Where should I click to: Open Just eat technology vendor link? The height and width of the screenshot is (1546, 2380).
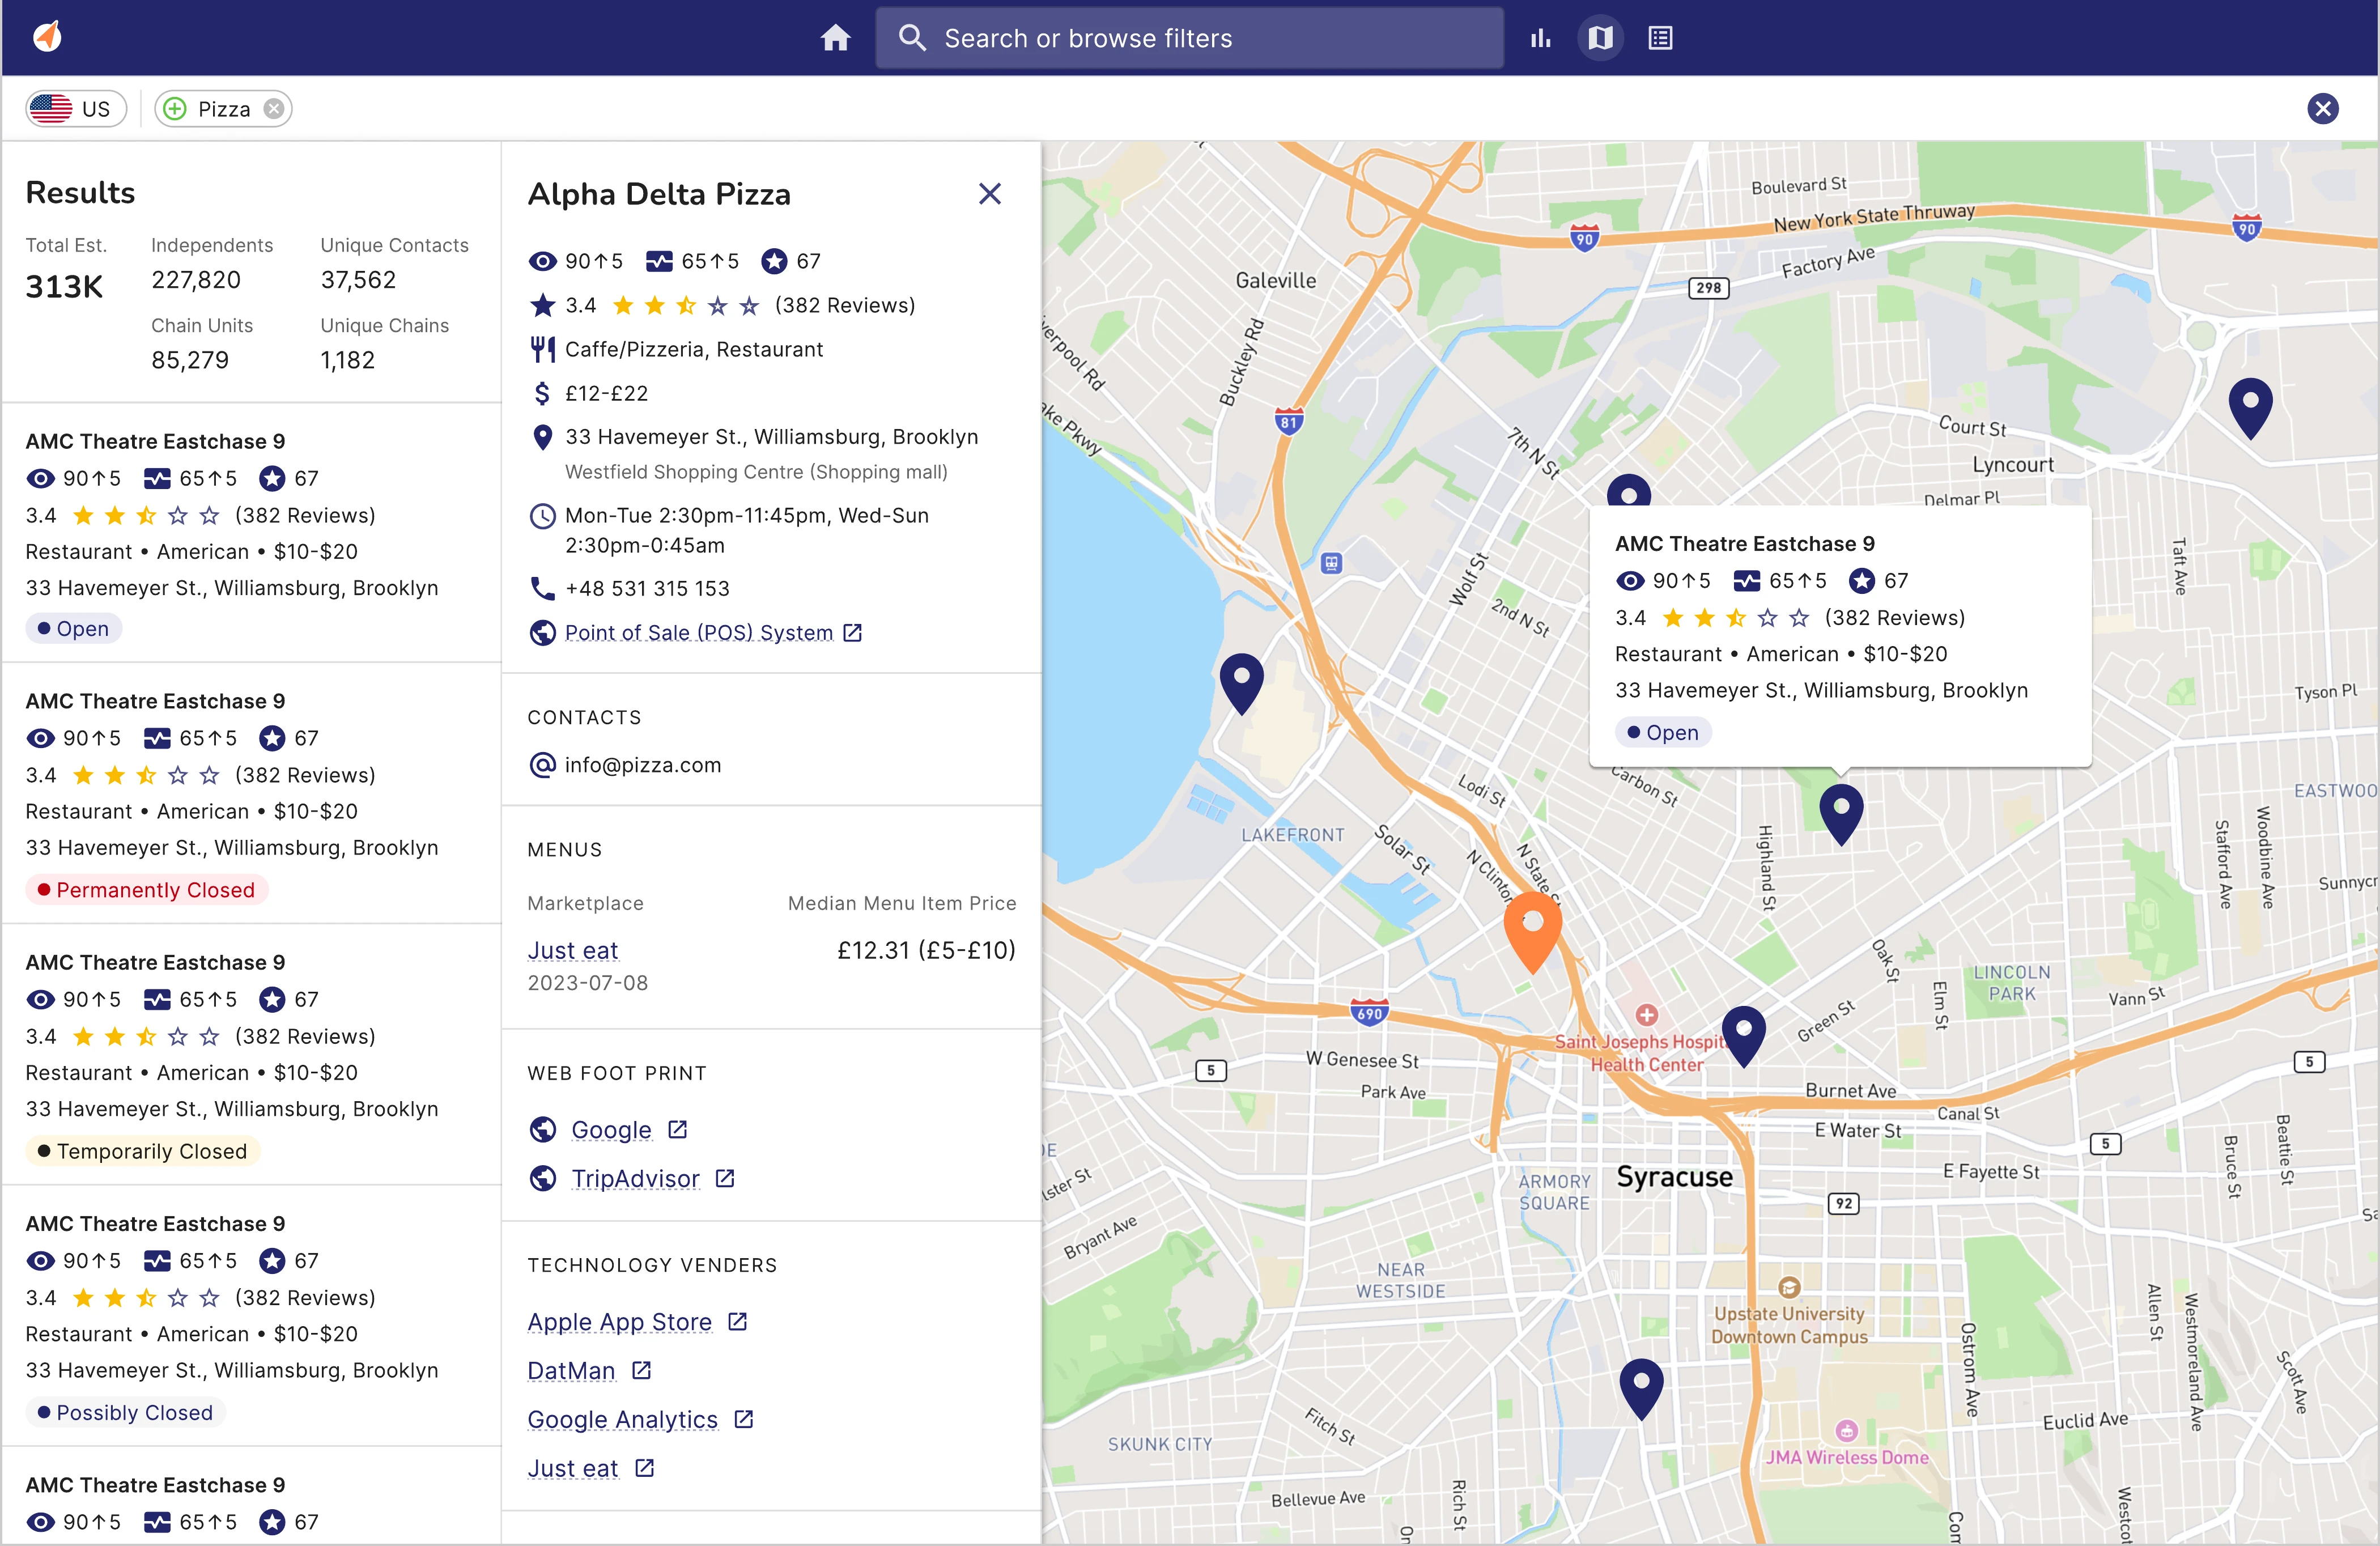coord(573,1469)
